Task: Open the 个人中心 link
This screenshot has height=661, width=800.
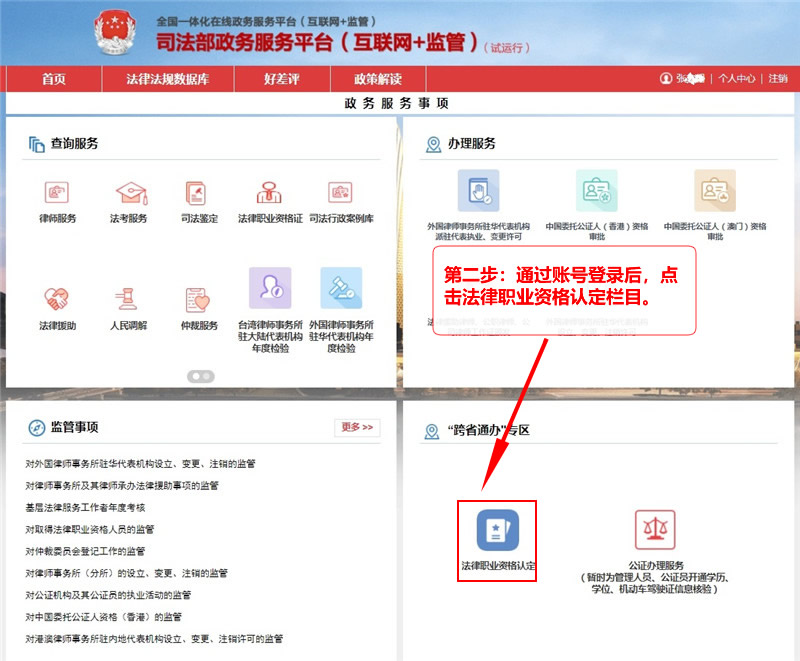Action: 737,79
